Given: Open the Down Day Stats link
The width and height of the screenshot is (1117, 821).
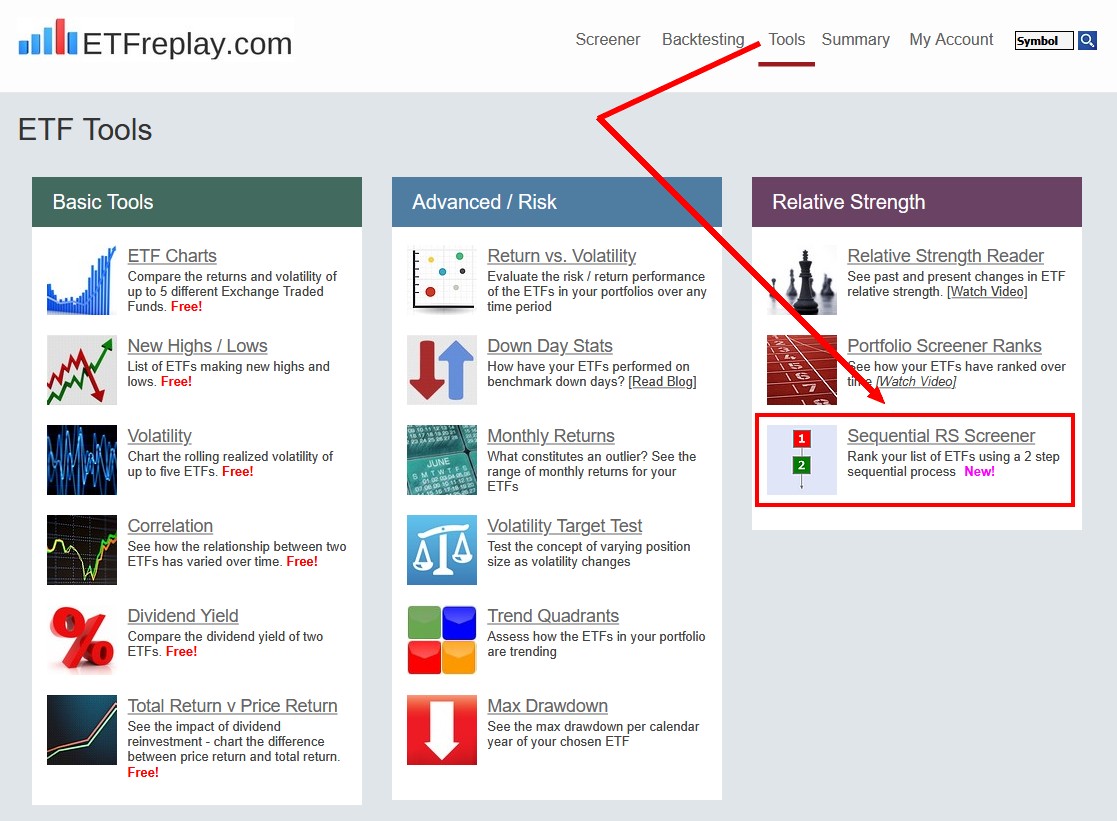Looking at the screenshot, I should coord(550,346).
